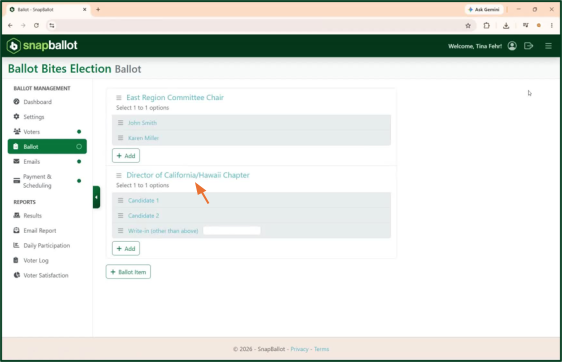Open browser extensions puzzle icon
This screenshot has width=562, height=362.
(x=486, y=25)
